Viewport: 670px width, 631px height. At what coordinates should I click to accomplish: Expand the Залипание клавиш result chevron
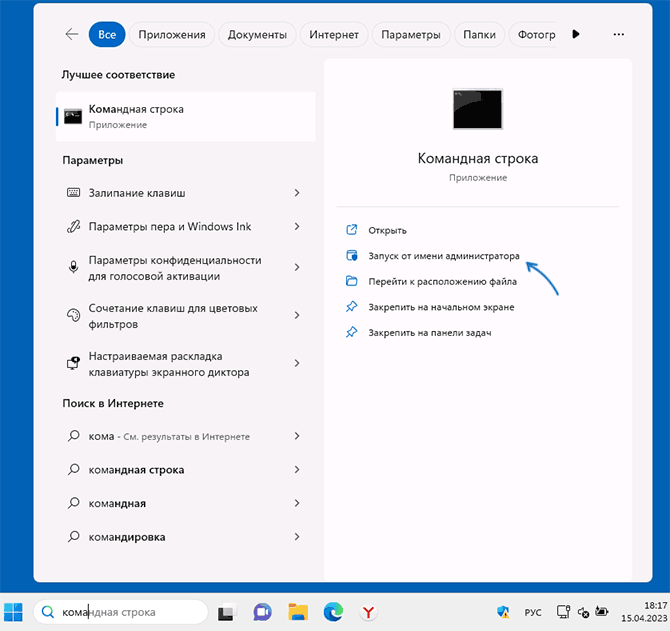click(x=297, y=192)
